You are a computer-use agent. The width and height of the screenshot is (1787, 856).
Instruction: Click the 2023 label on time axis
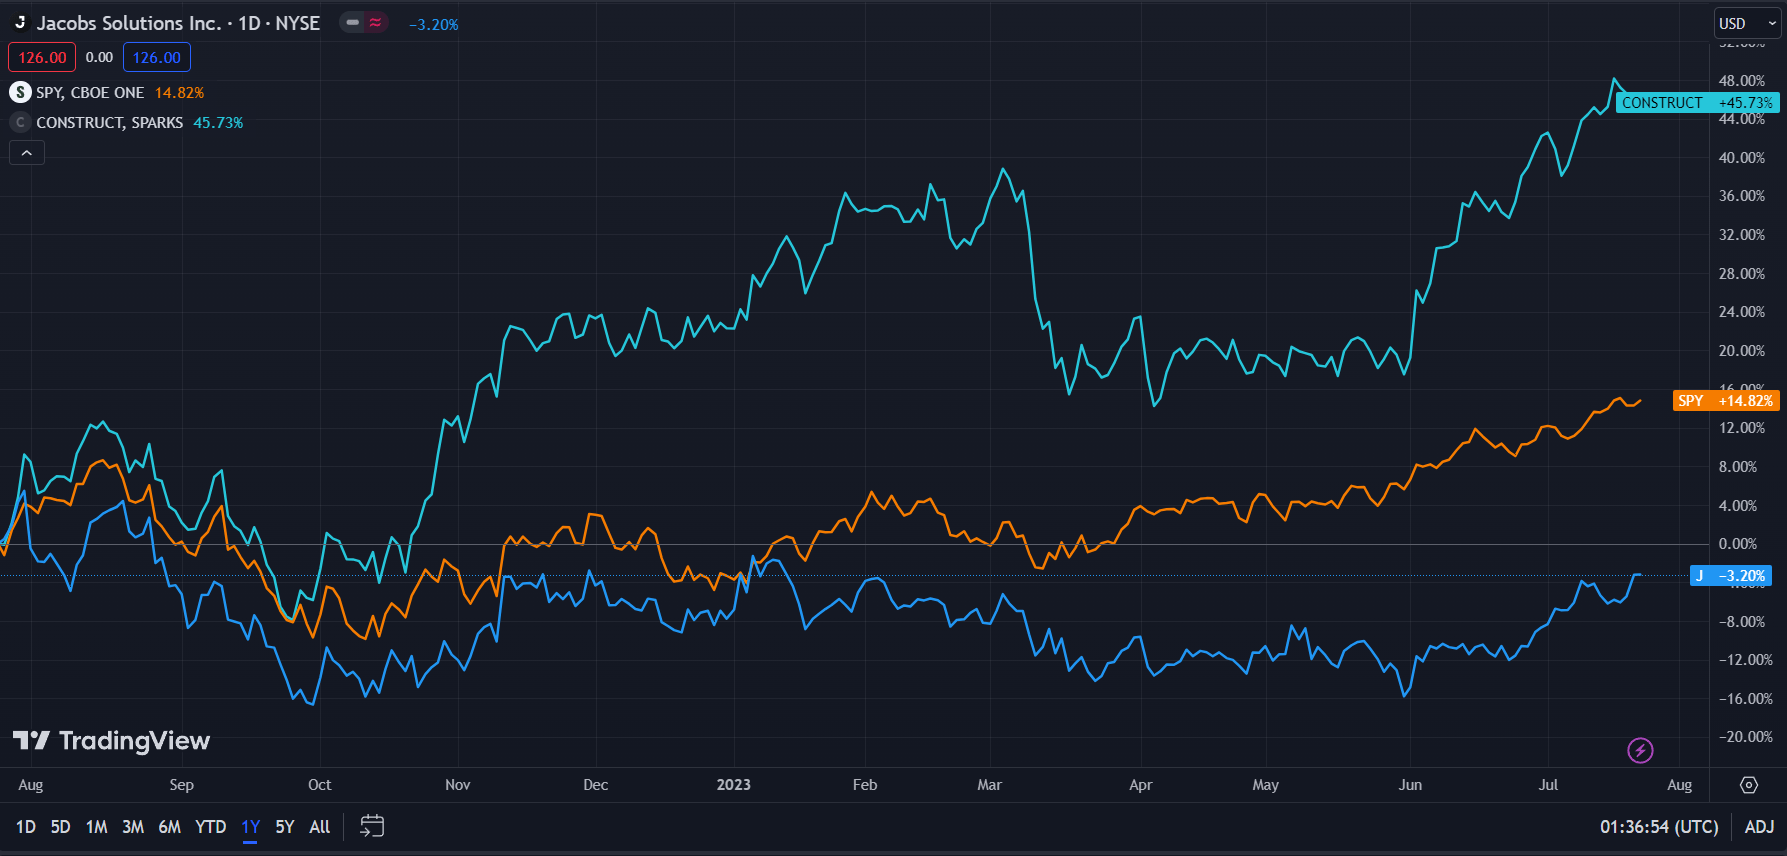(x=733, y=785)
